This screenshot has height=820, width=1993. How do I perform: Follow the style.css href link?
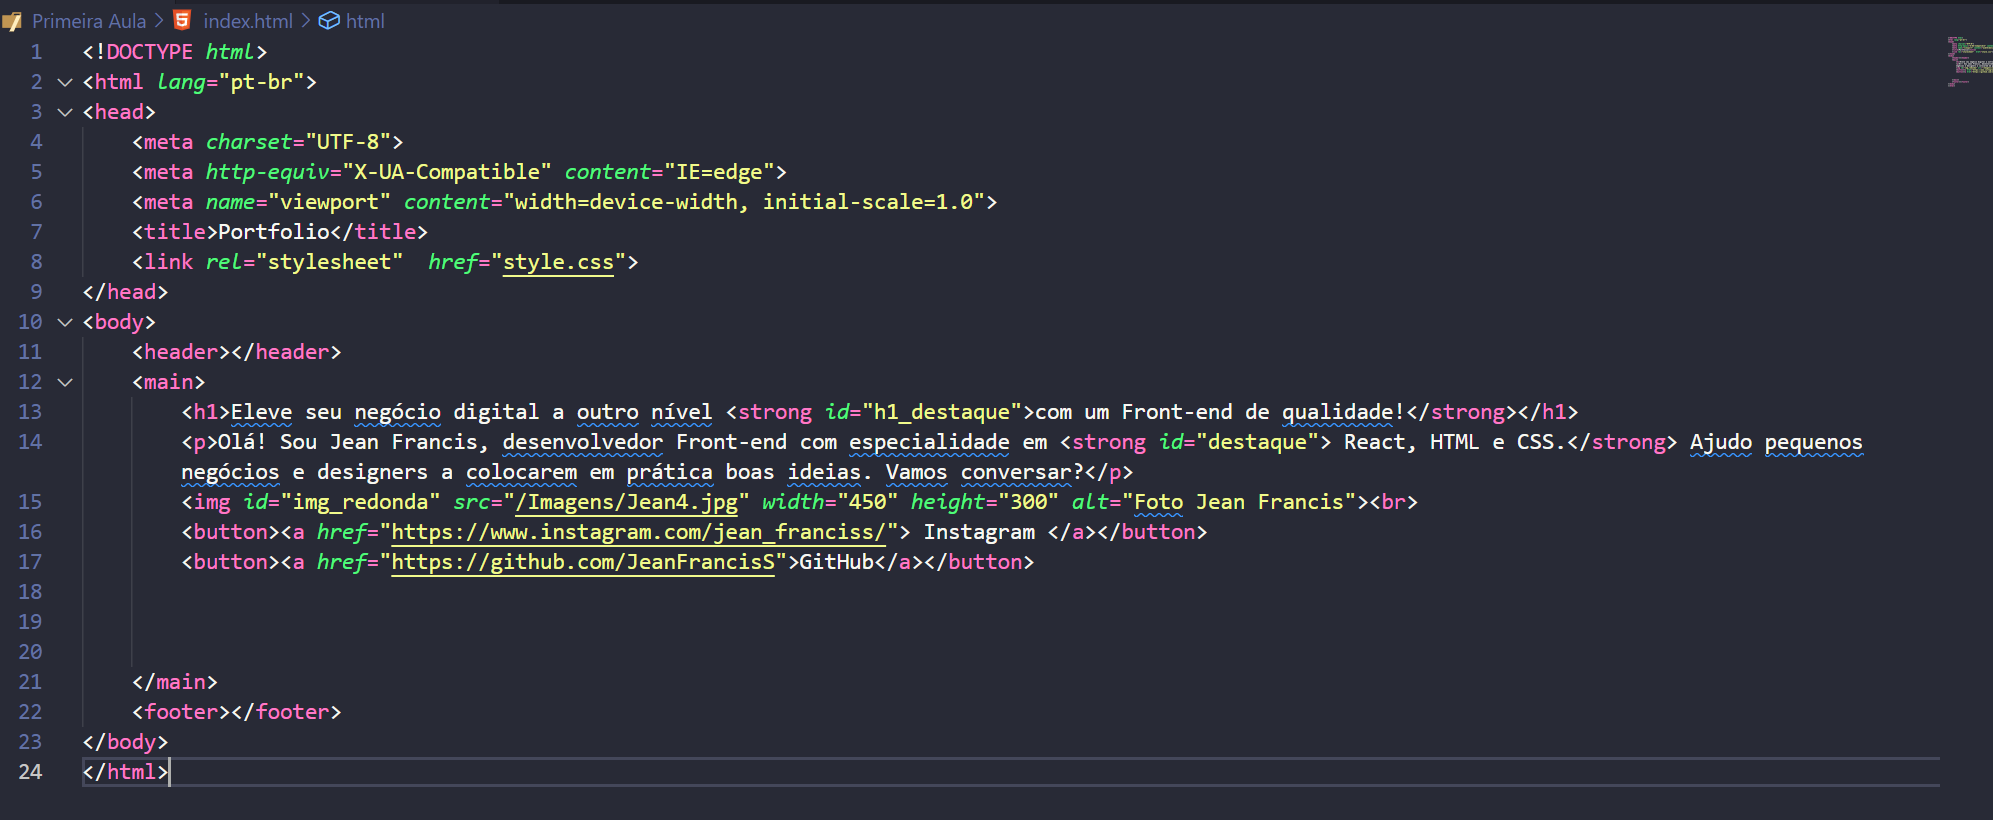pos(558,262)
